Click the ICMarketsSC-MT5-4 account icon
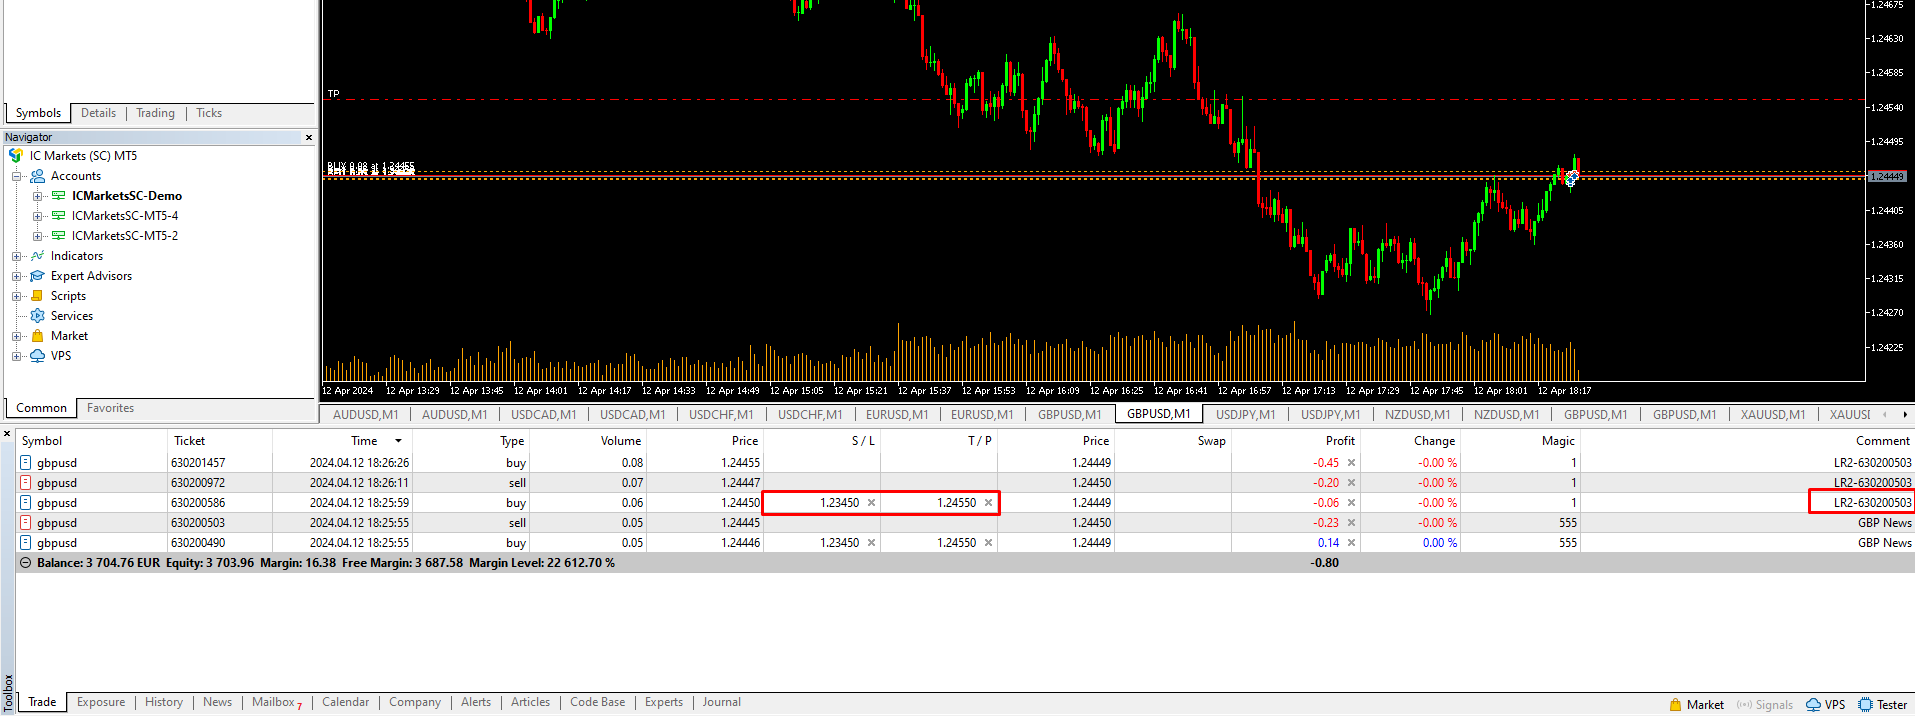Image resolution: width=1915 pixels, height=716 pixels. click(59, 216)
